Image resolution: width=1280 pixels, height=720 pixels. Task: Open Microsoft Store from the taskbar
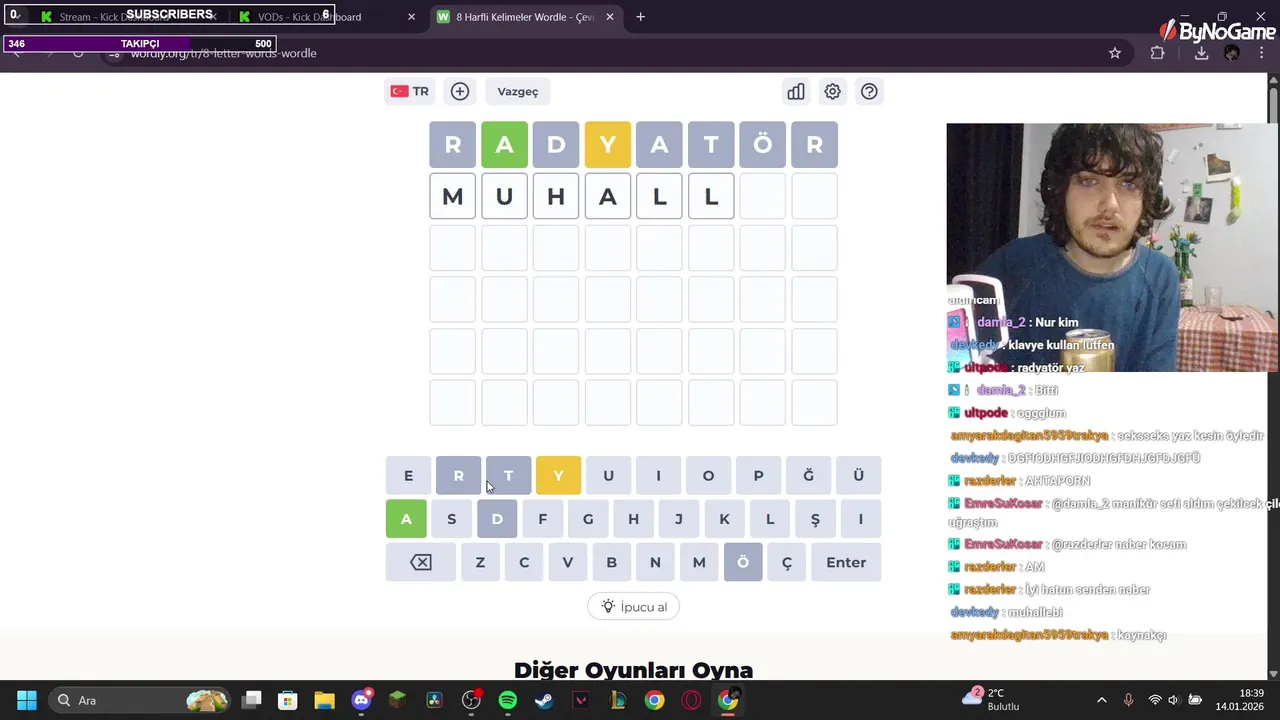288,700
